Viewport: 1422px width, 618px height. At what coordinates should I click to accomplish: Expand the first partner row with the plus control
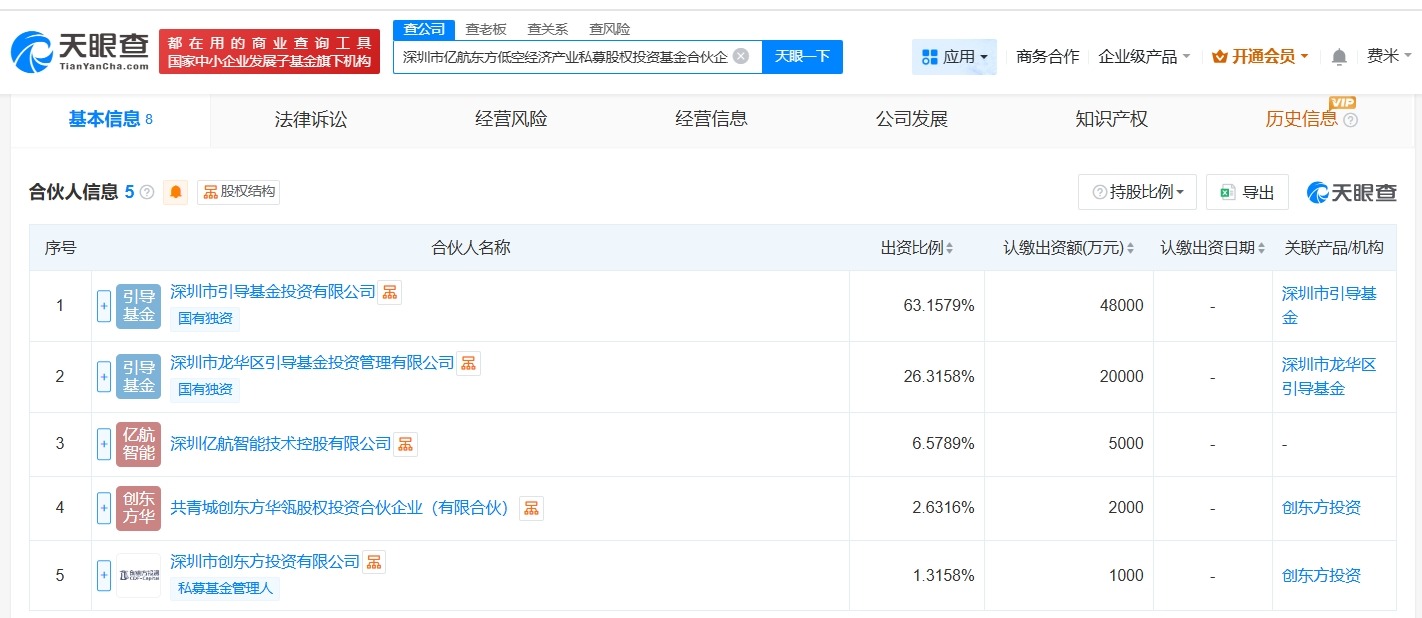click(103, 307)
